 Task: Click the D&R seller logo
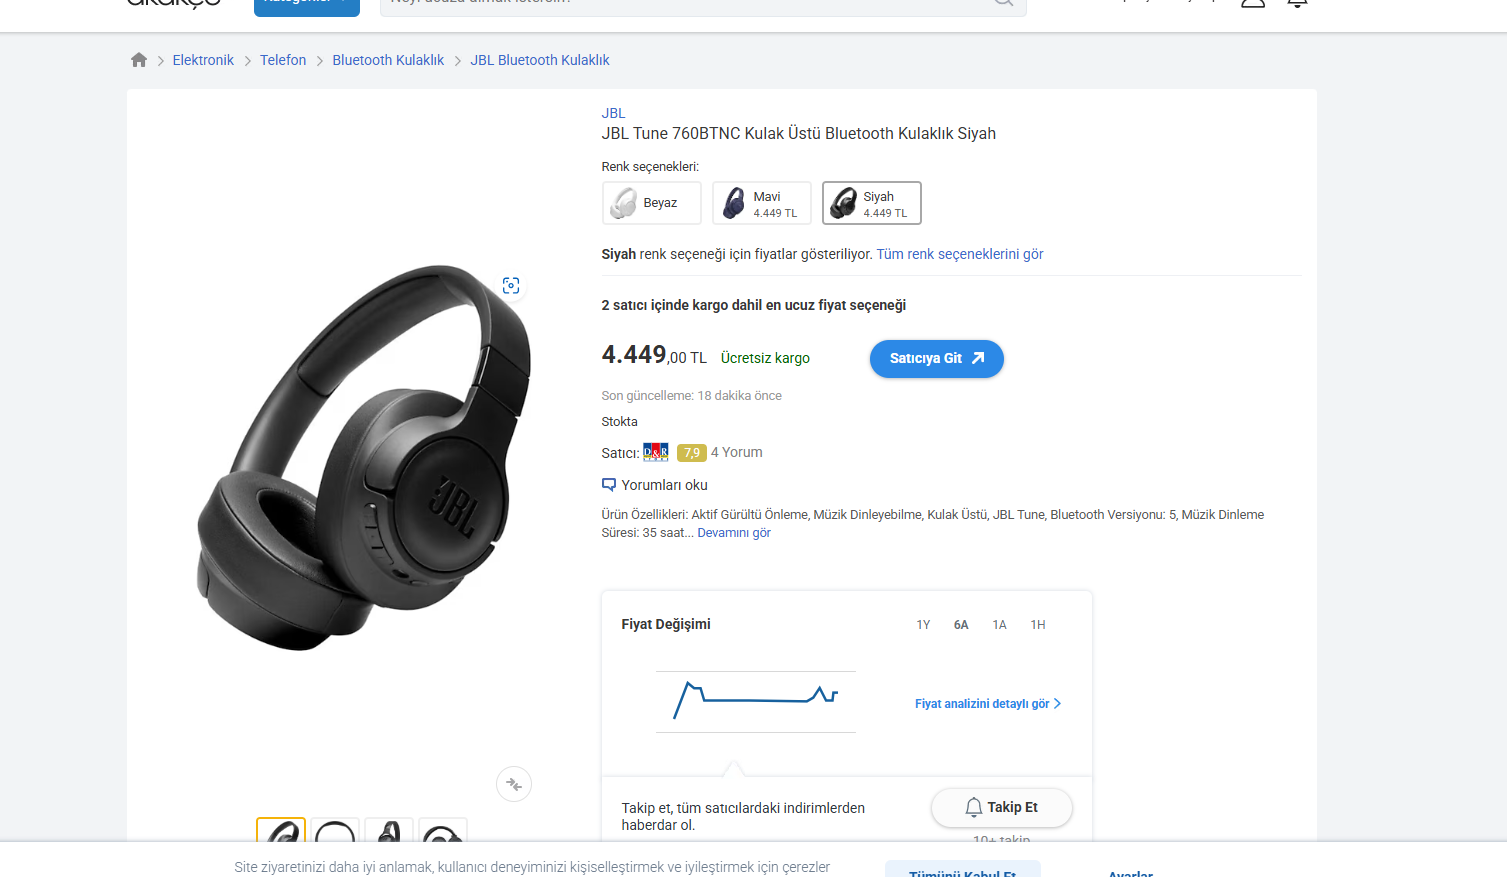pos(656,452)
